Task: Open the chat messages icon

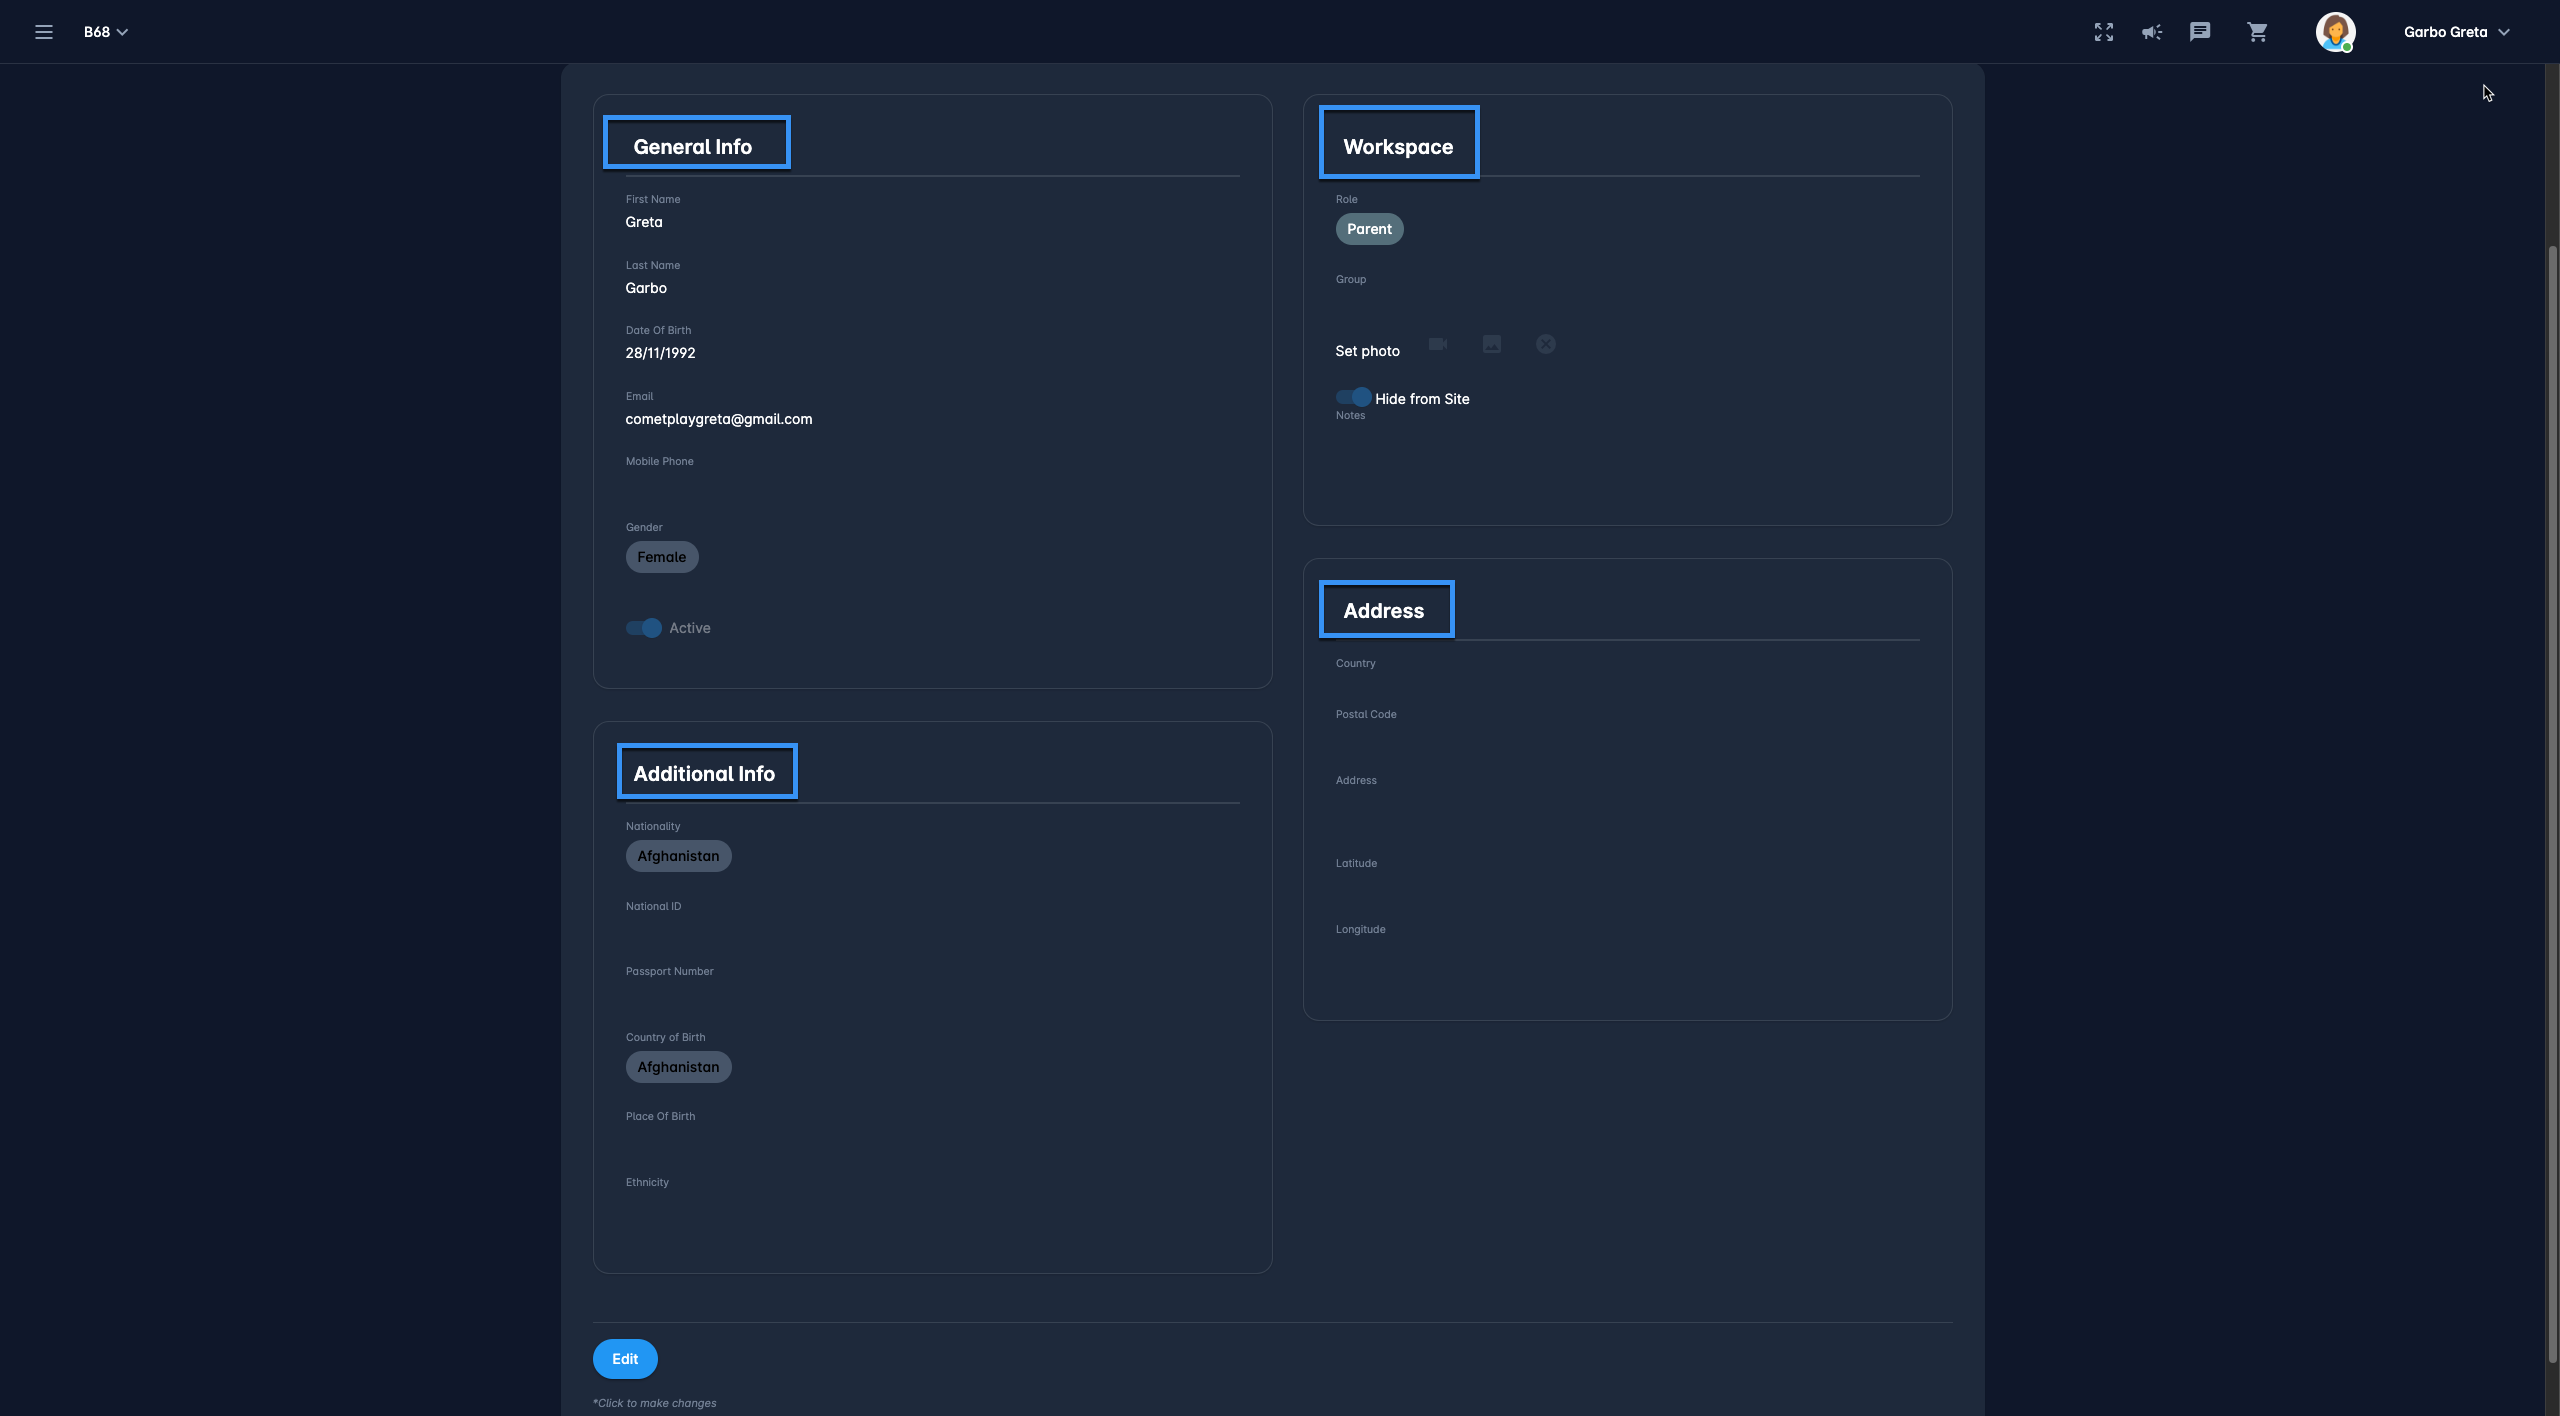Action: pyautogui.click(x=2199, y=32)
